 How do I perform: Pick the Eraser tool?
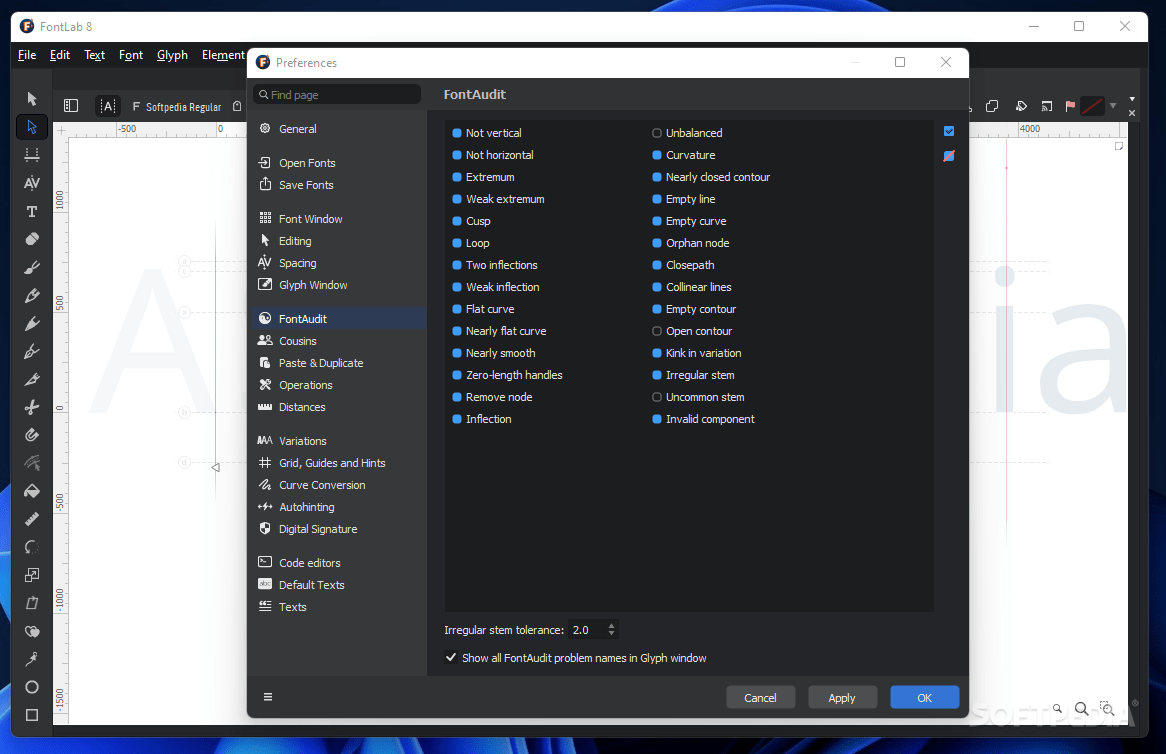(32, 239)
